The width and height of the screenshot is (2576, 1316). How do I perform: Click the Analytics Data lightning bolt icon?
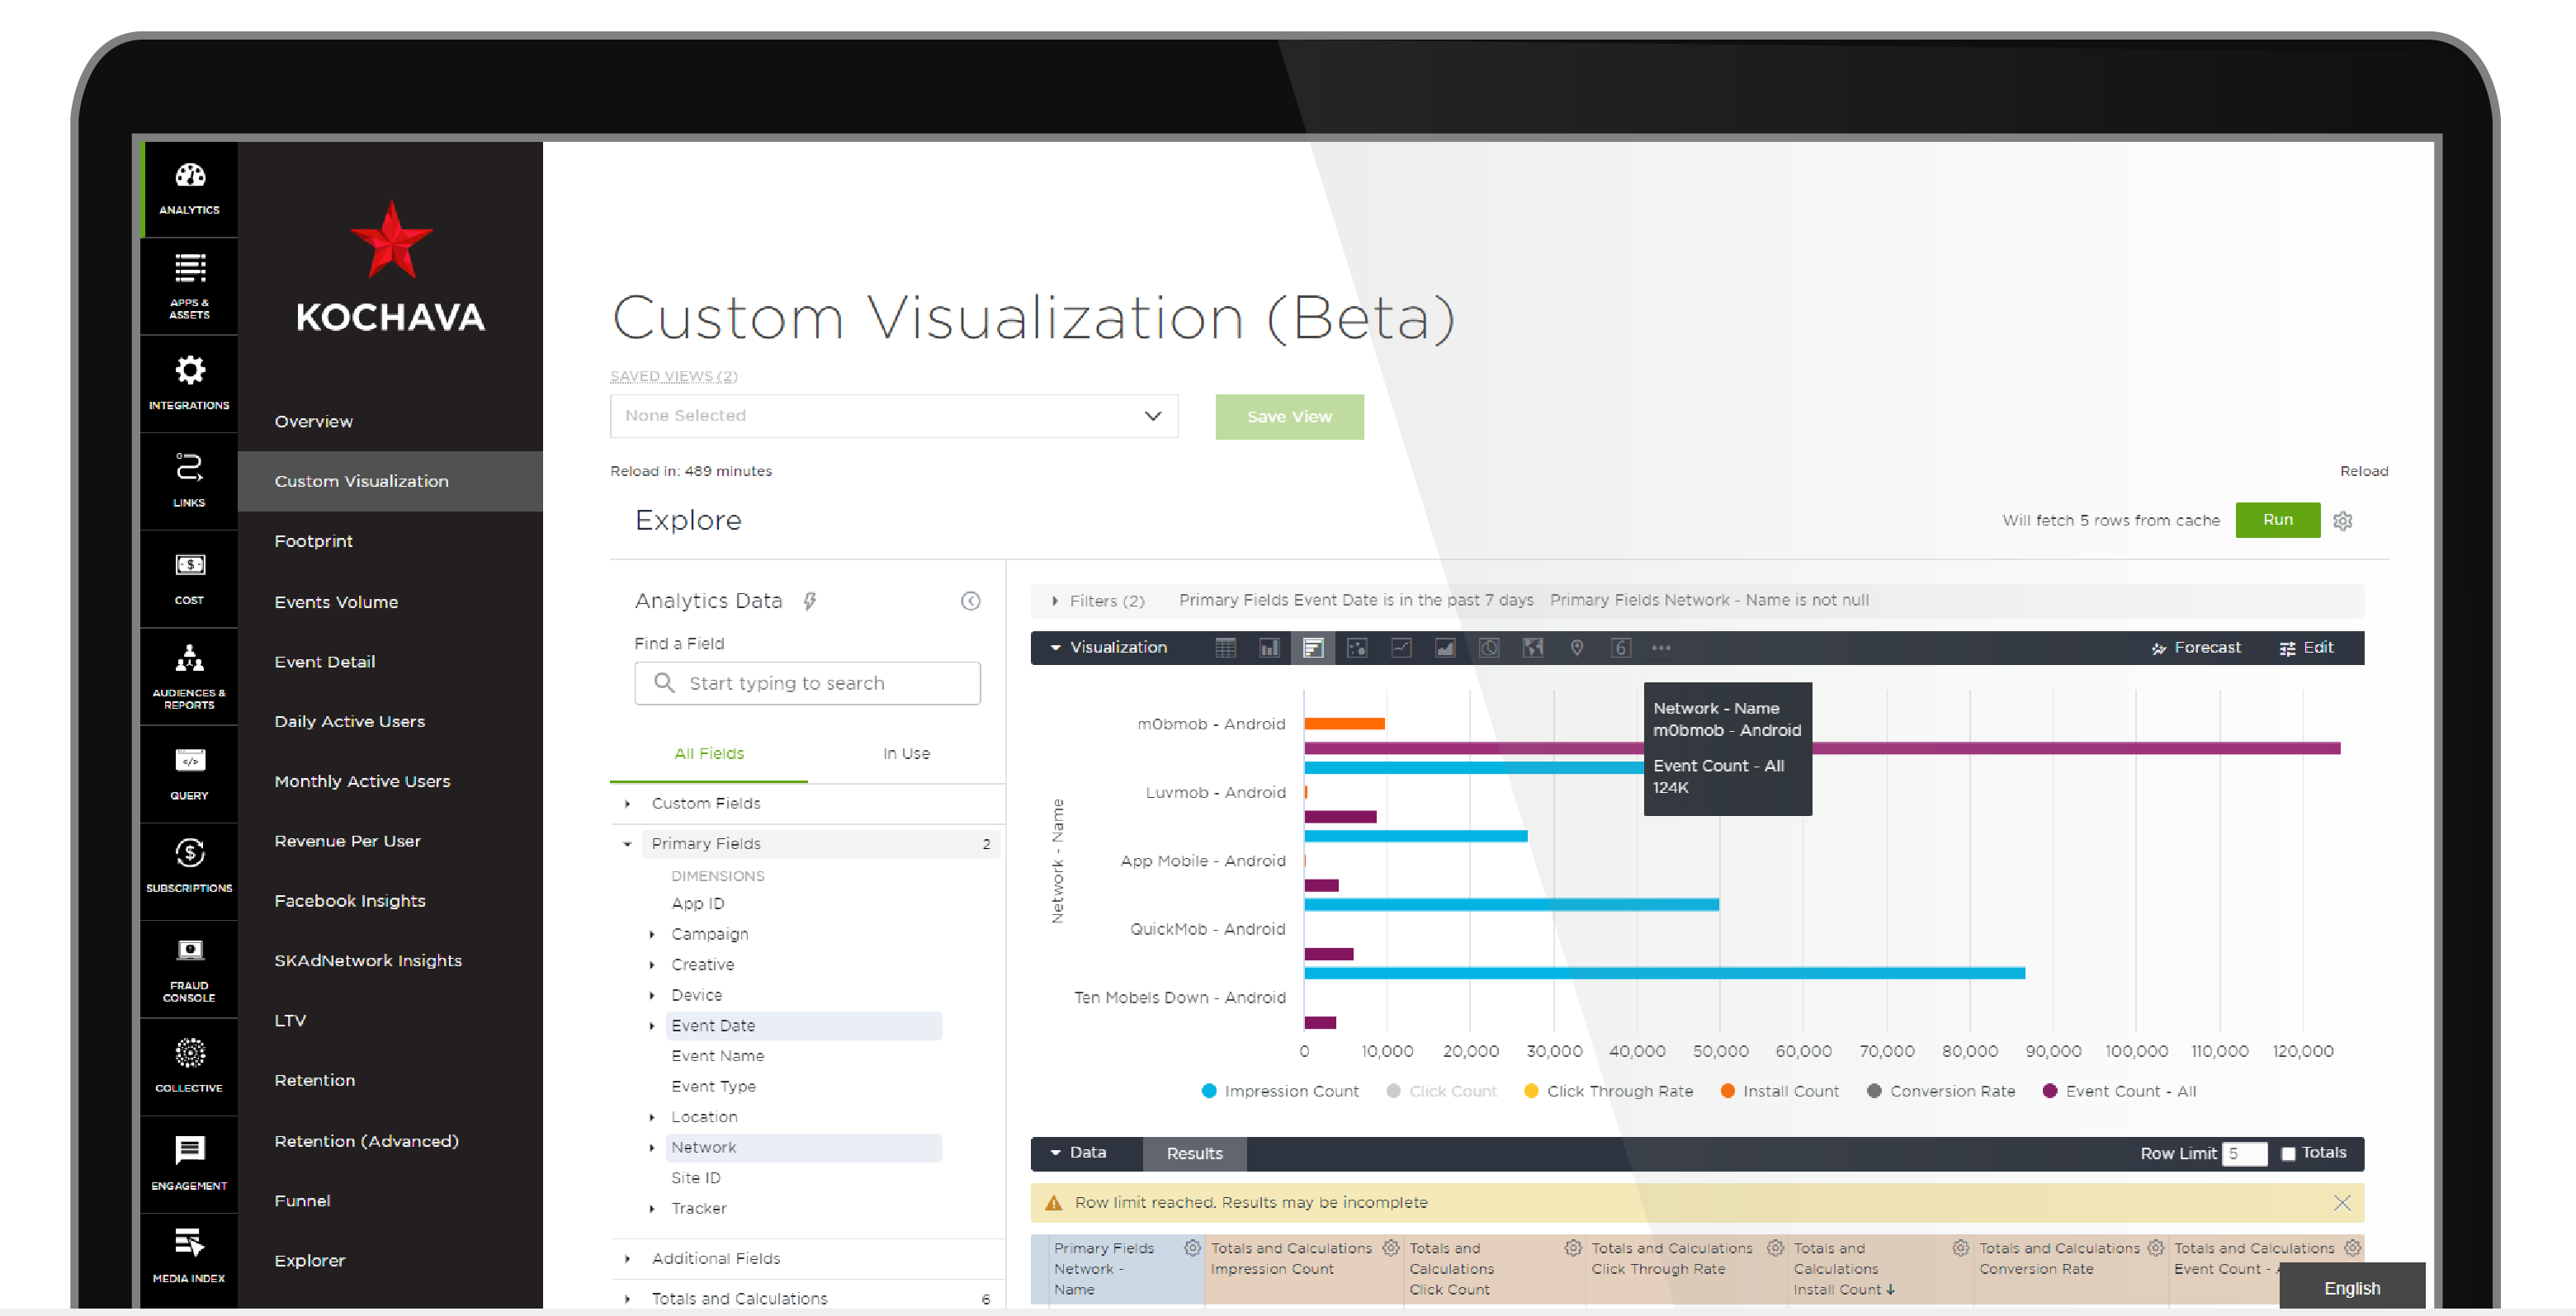(x=810, y=601)
